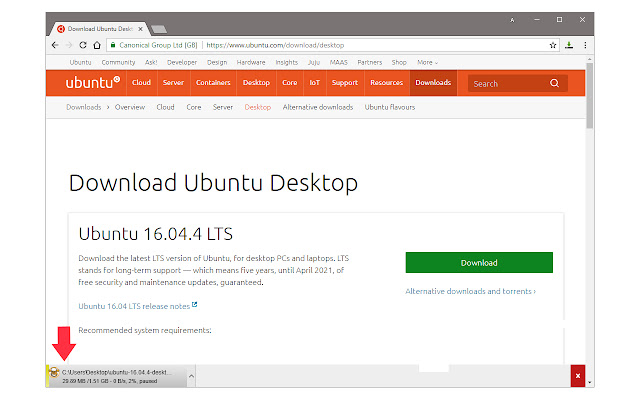Open Core in the orange navigation bar

click(289, 82)
